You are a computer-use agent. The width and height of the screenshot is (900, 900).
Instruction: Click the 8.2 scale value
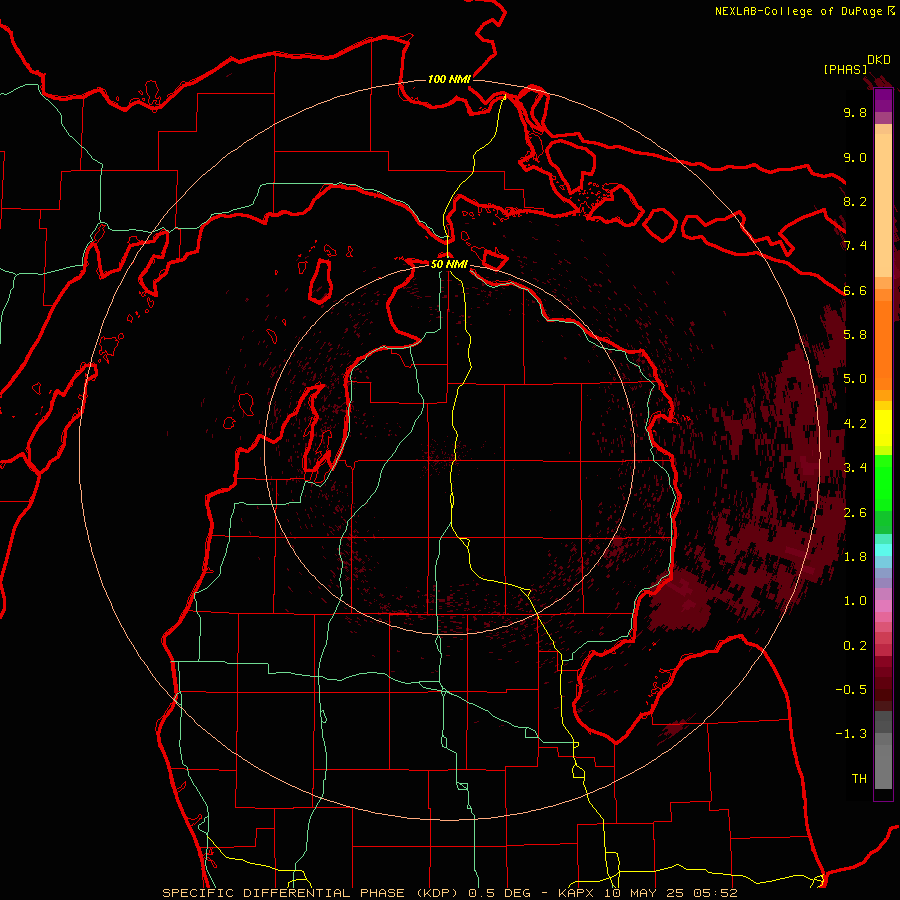(x=855, y=201)
